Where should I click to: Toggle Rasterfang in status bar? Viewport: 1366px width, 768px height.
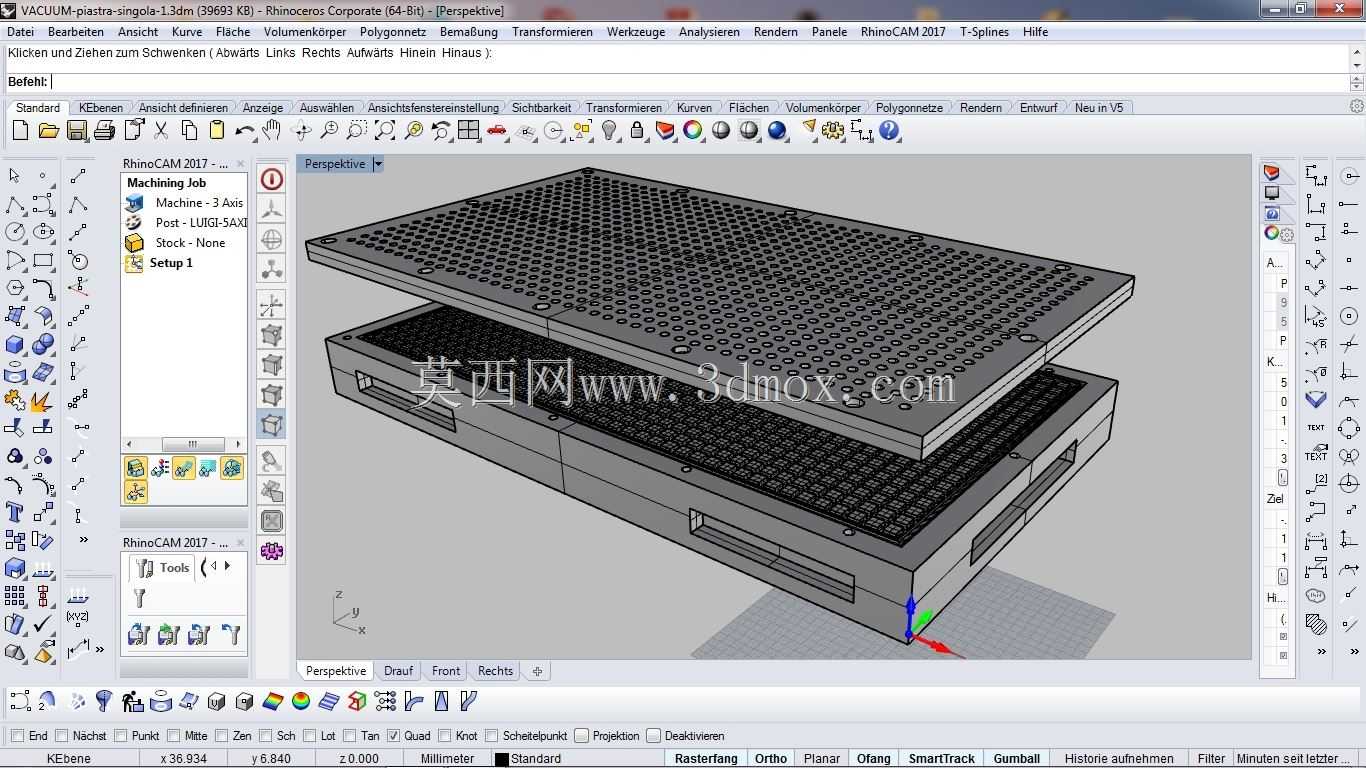click(x=706, y=758)
